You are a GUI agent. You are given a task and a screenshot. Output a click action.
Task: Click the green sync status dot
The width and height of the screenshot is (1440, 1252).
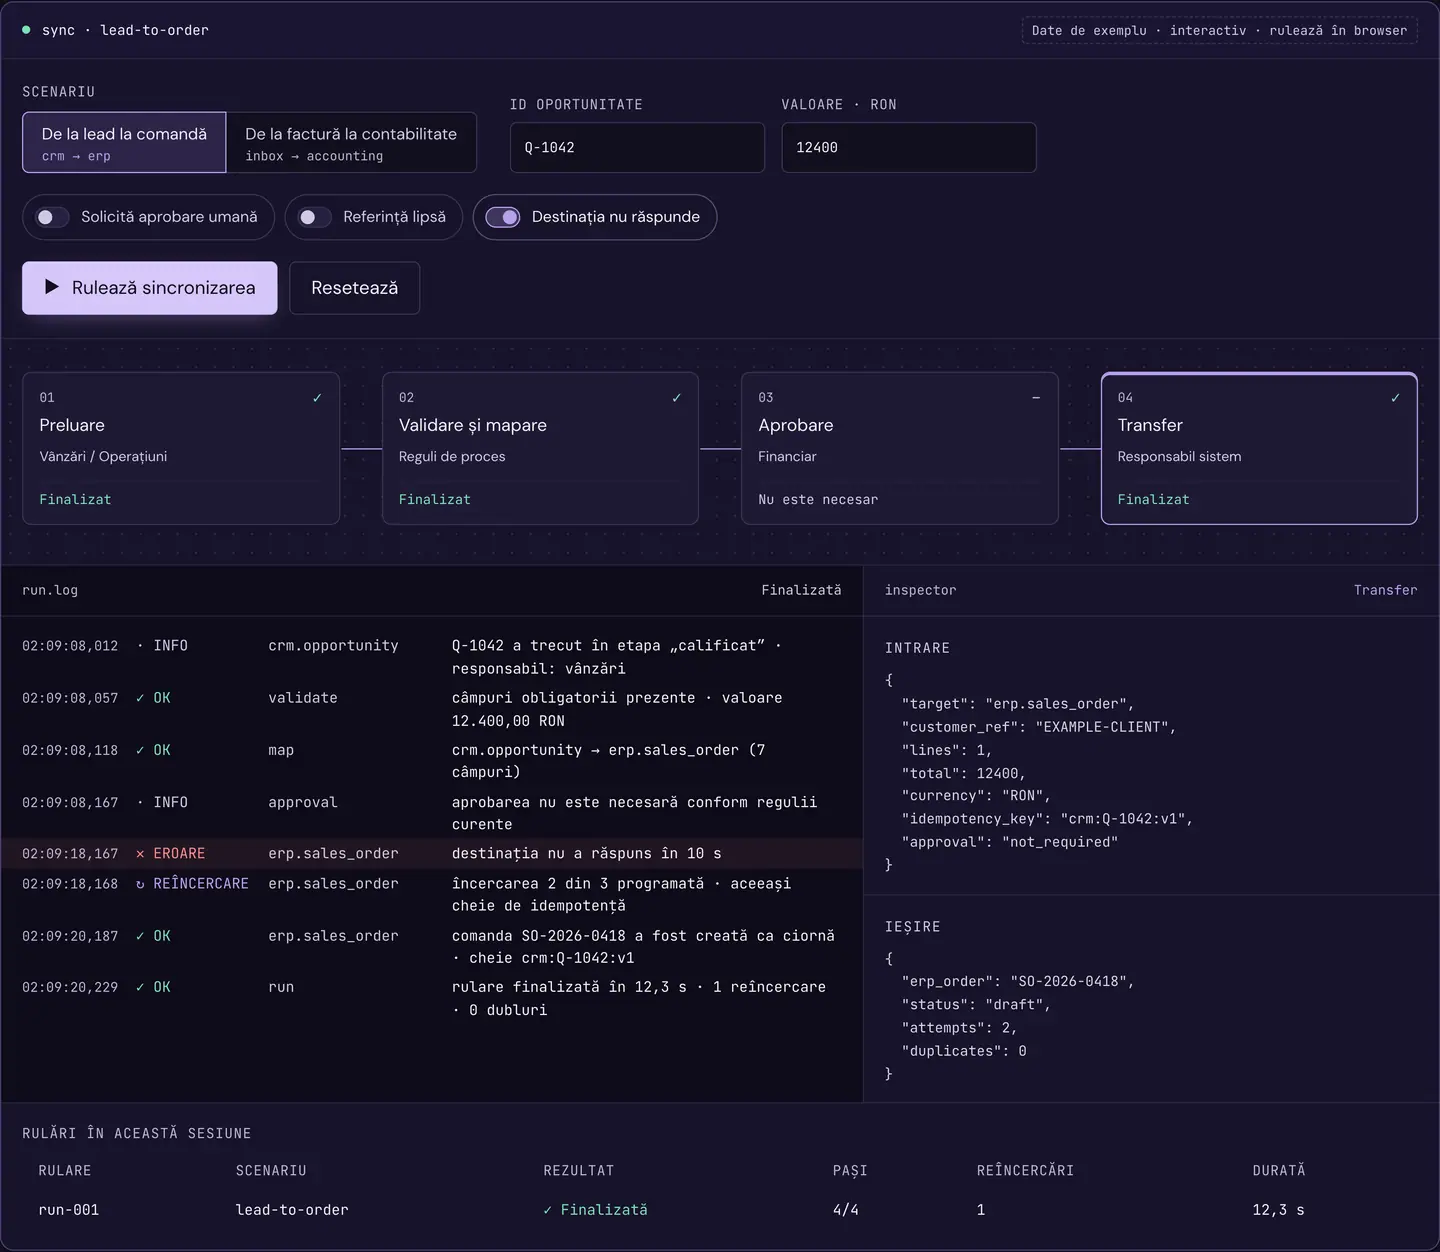(x=26, y=30)
